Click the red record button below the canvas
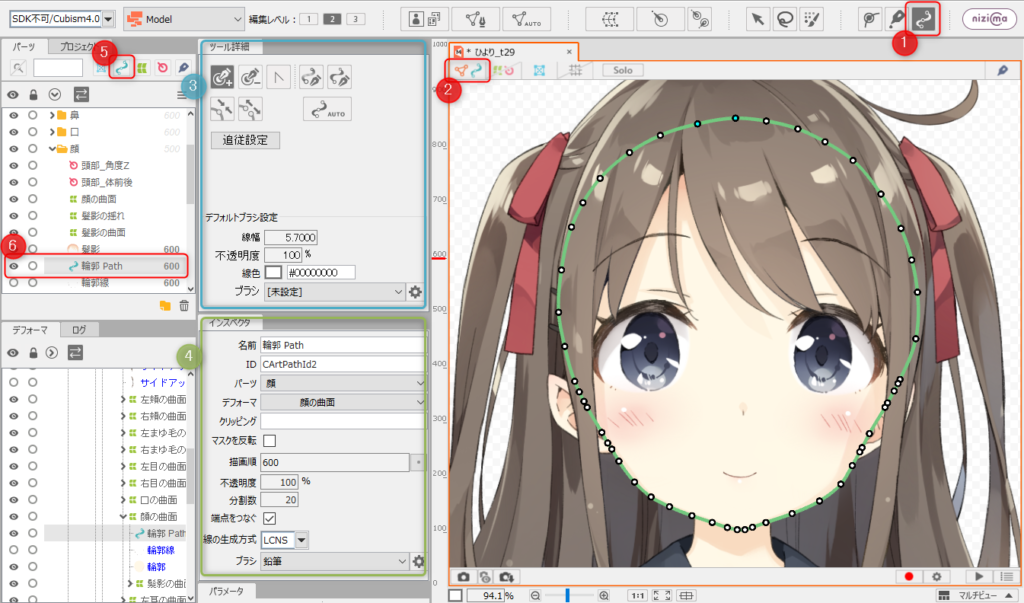 pos(908,576)
